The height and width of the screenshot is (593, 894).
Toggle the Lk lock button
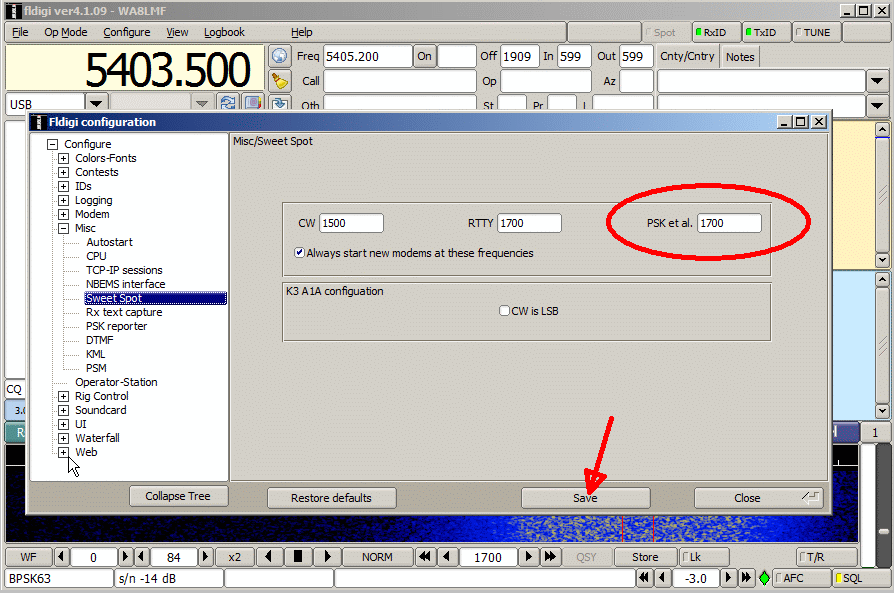tap(704, 557)
